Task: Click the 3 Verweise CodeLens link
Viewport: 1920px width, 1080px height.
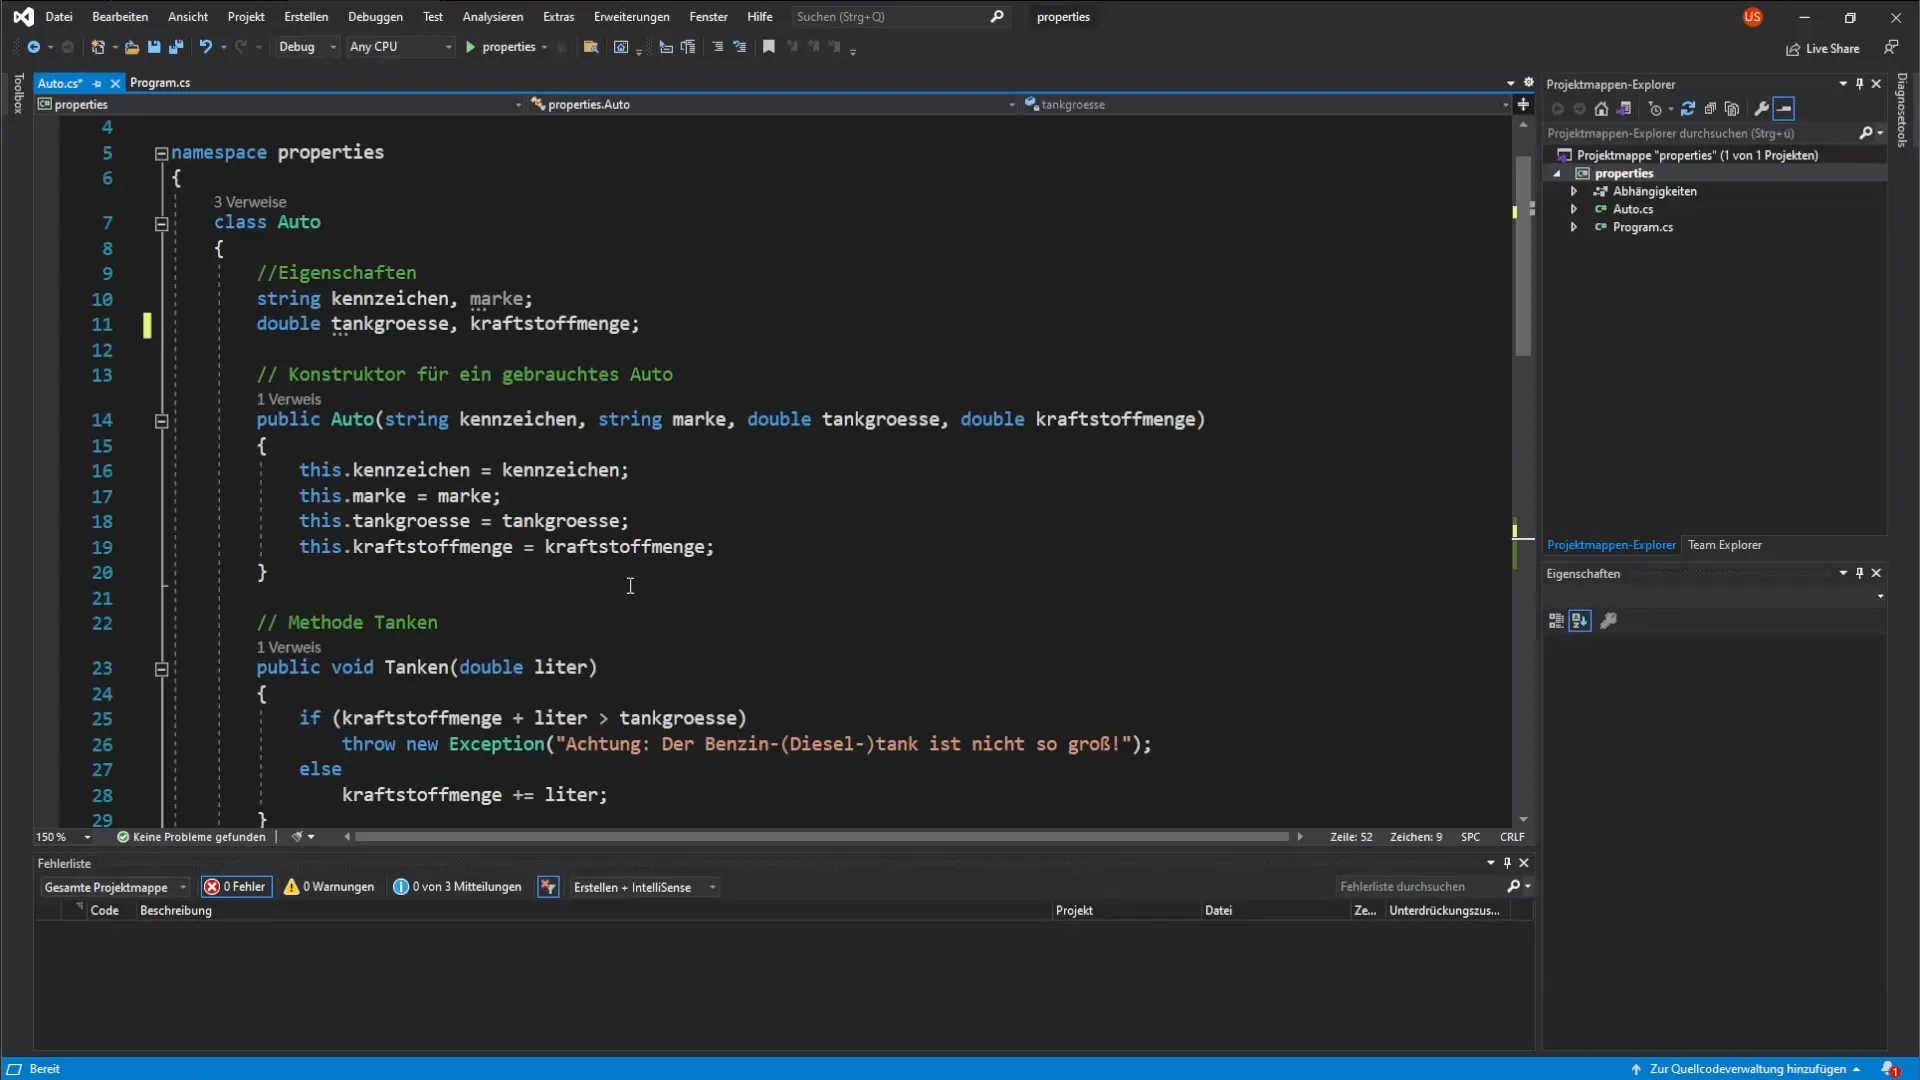Action: tap(250, 202)
